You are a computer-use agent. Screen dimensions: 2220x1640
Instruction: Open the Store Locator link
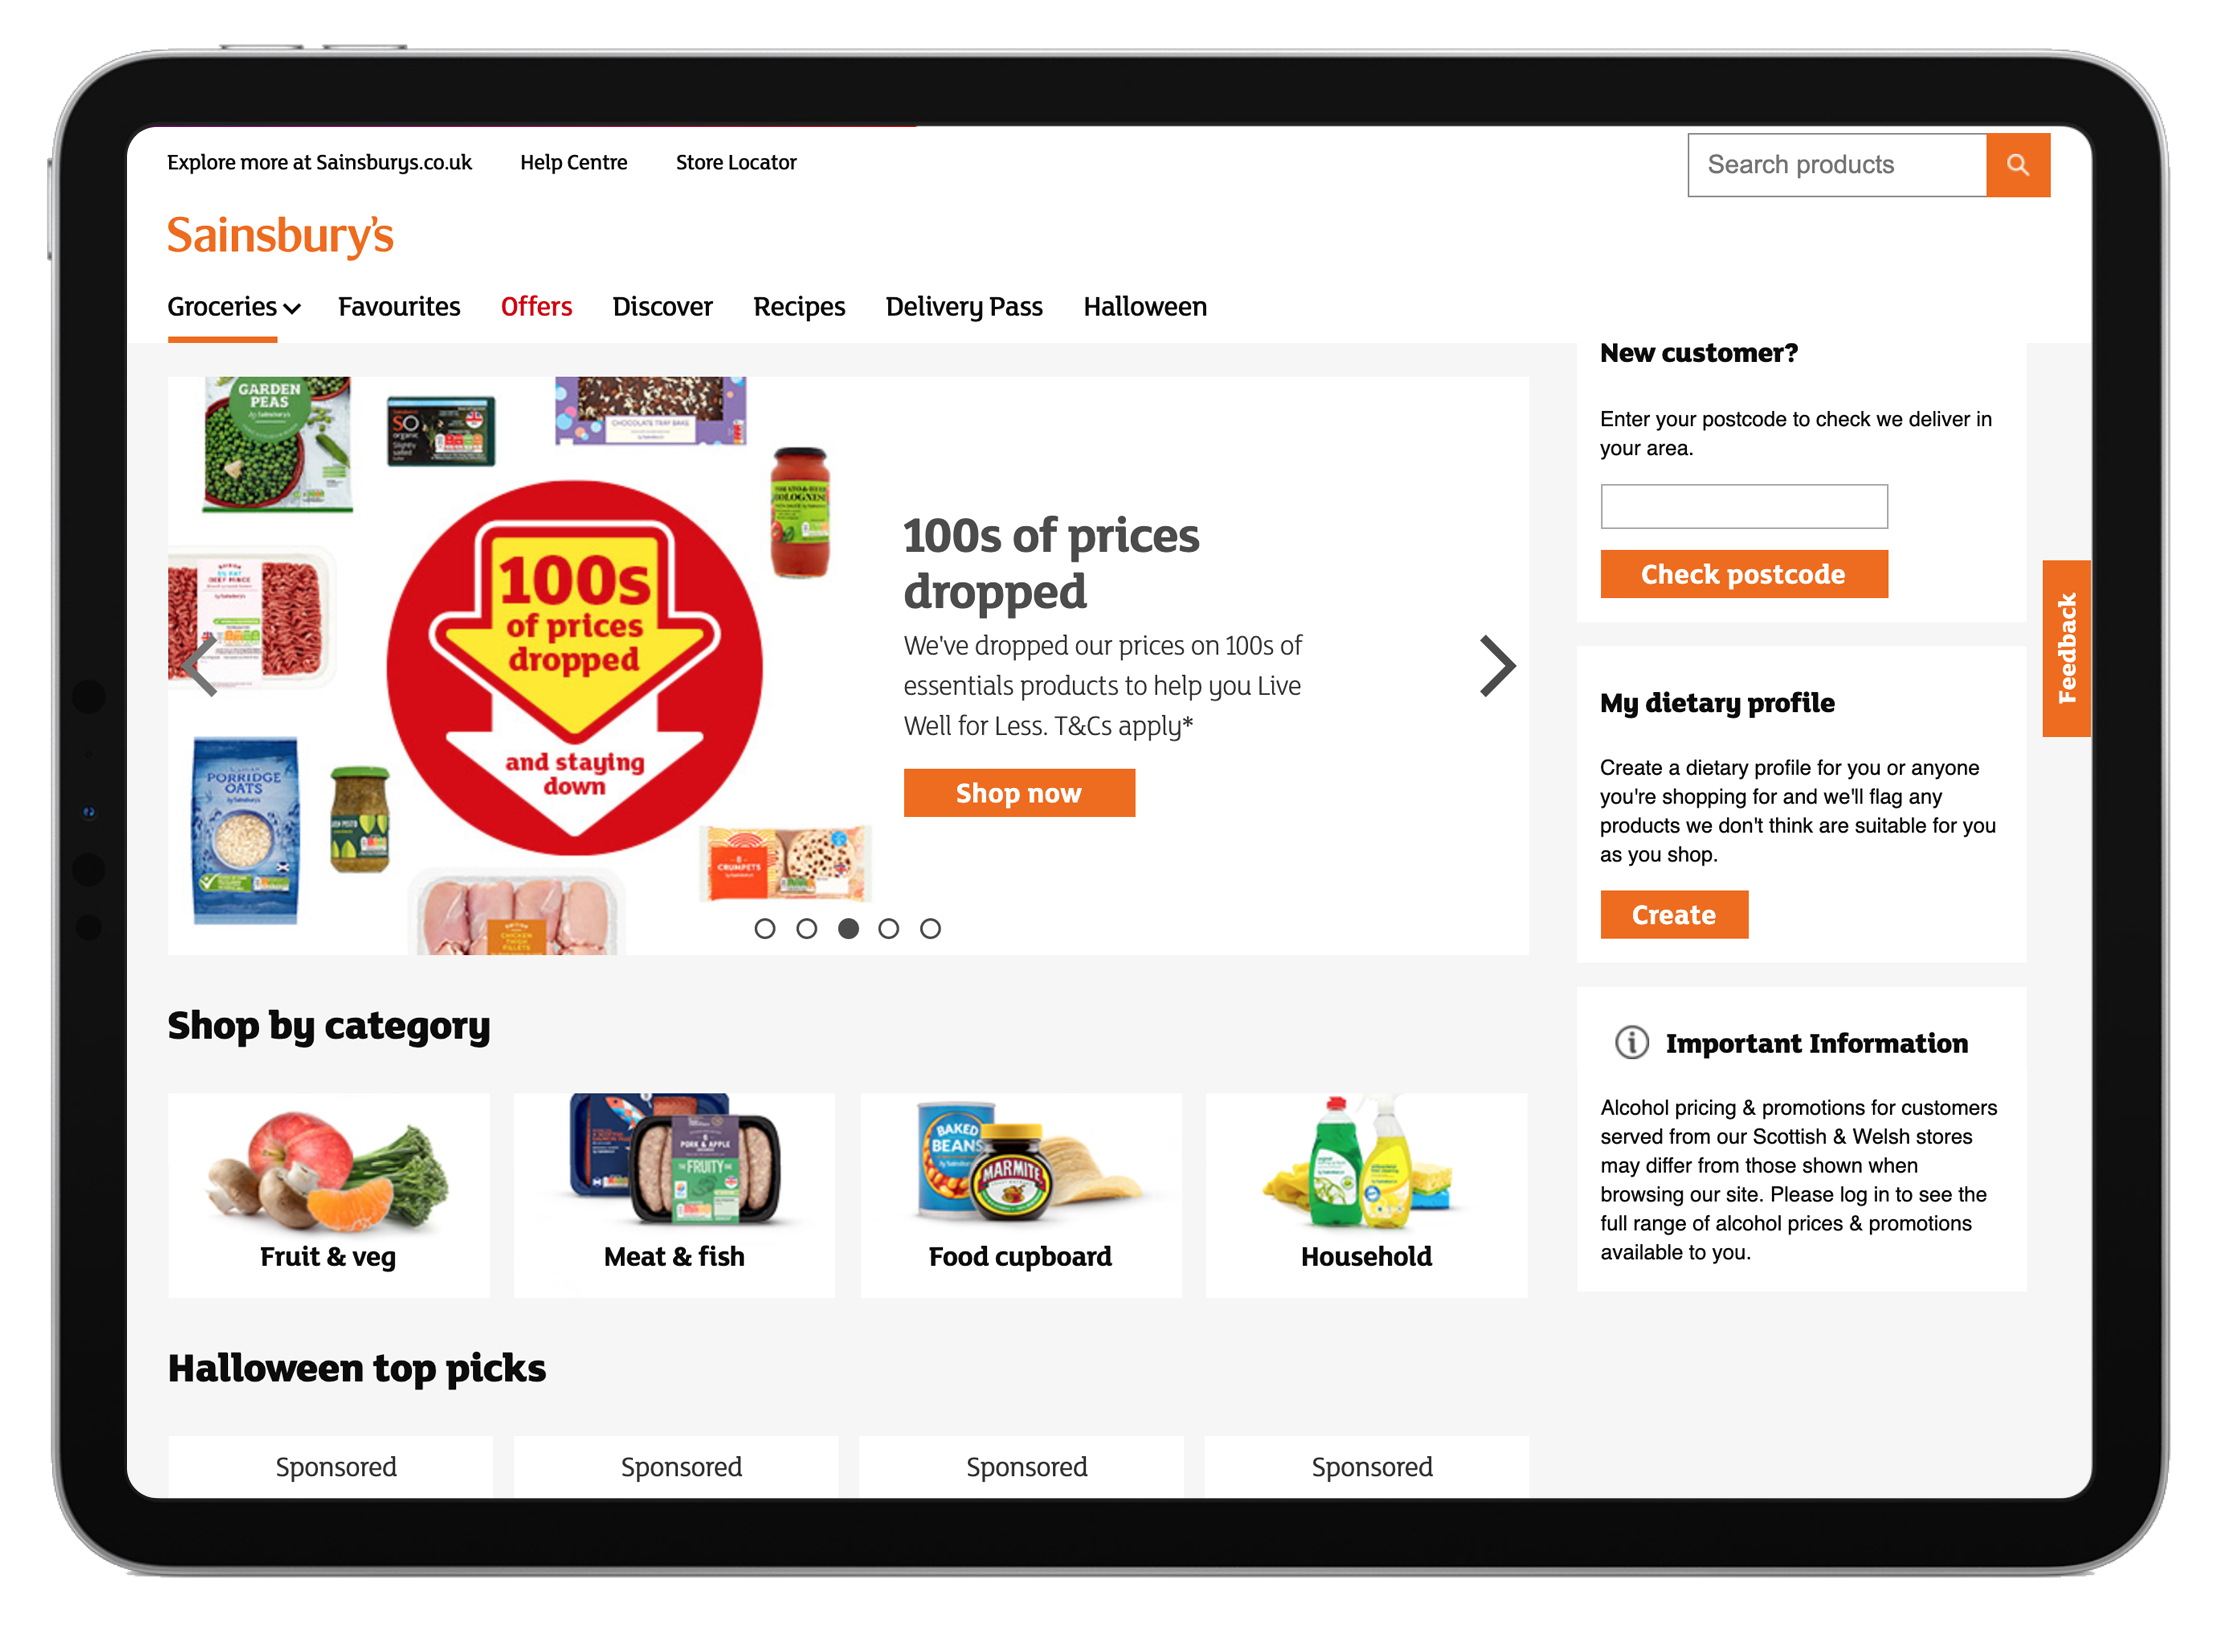pyautogui.click(x=736, y=162)
